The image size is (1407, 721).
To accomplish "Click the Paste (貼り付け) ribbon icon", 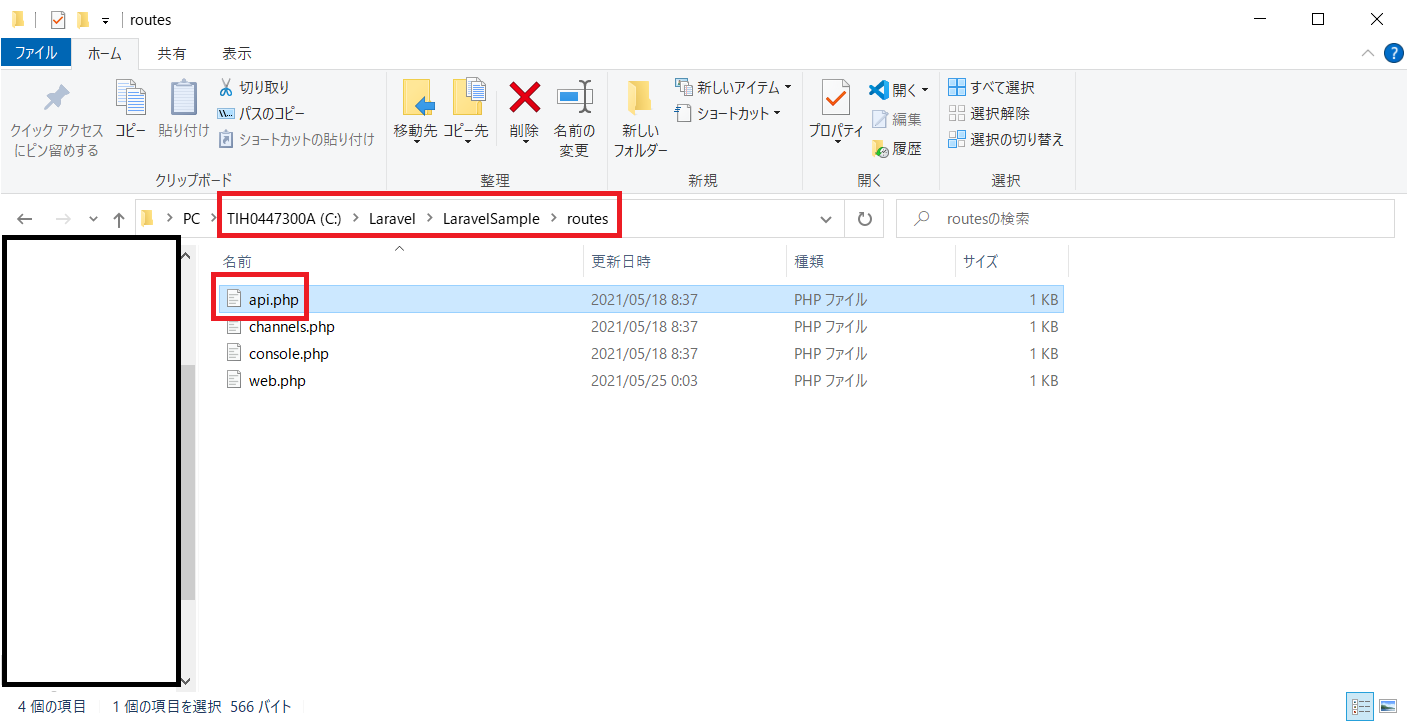I will point(184,98).
